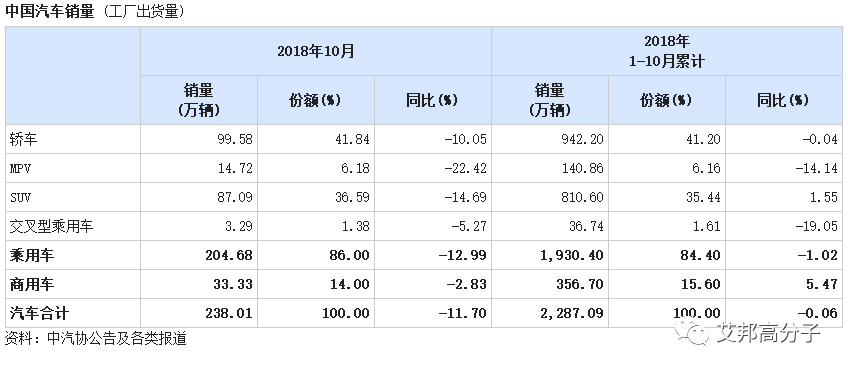Click the 商用车 row label
This screenshot has width=848, height=370.
31,284
